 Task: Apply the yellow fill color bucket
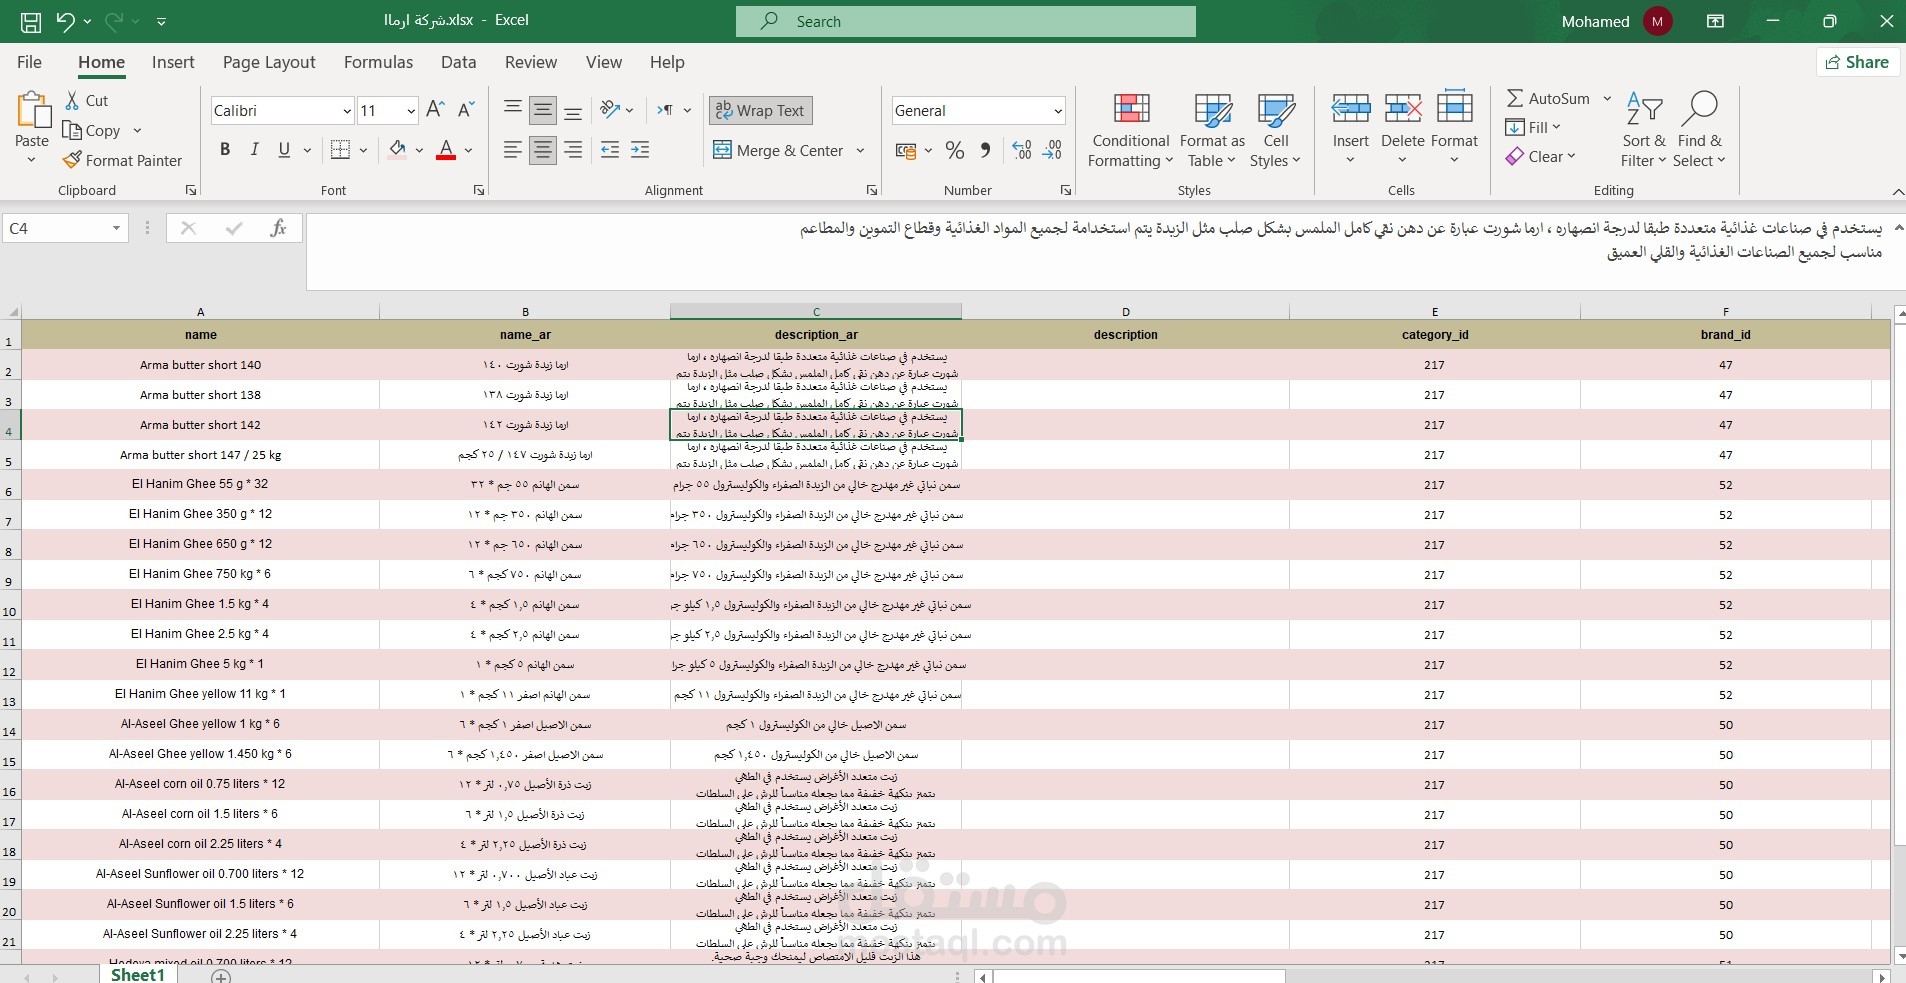pyautogui.click(x=397, y=150)
